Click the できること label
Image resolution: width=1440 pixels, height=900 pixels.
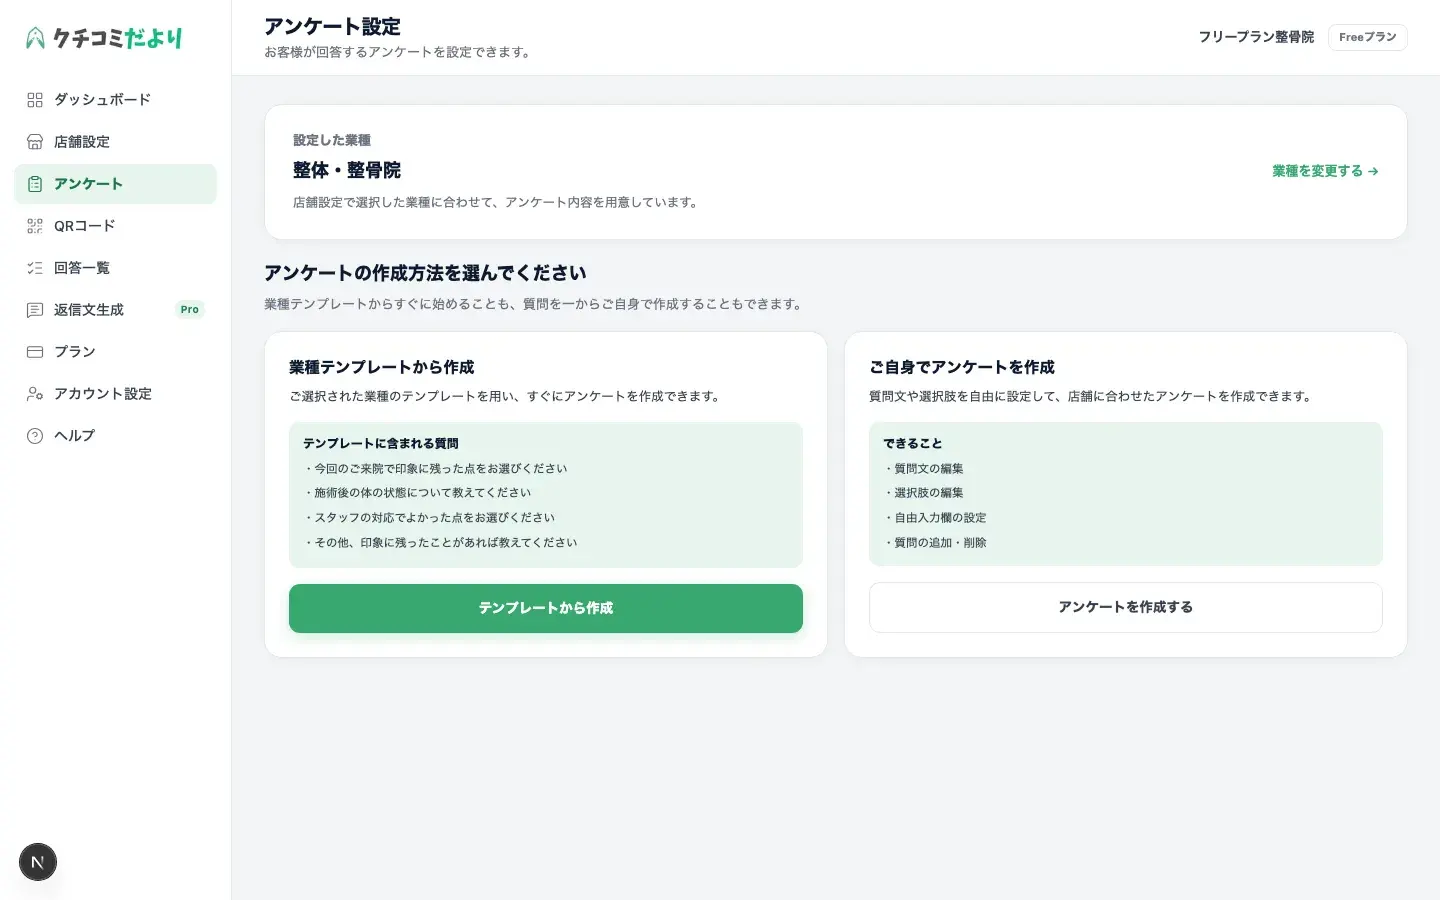pyautogui.click(x=913, y=443)
